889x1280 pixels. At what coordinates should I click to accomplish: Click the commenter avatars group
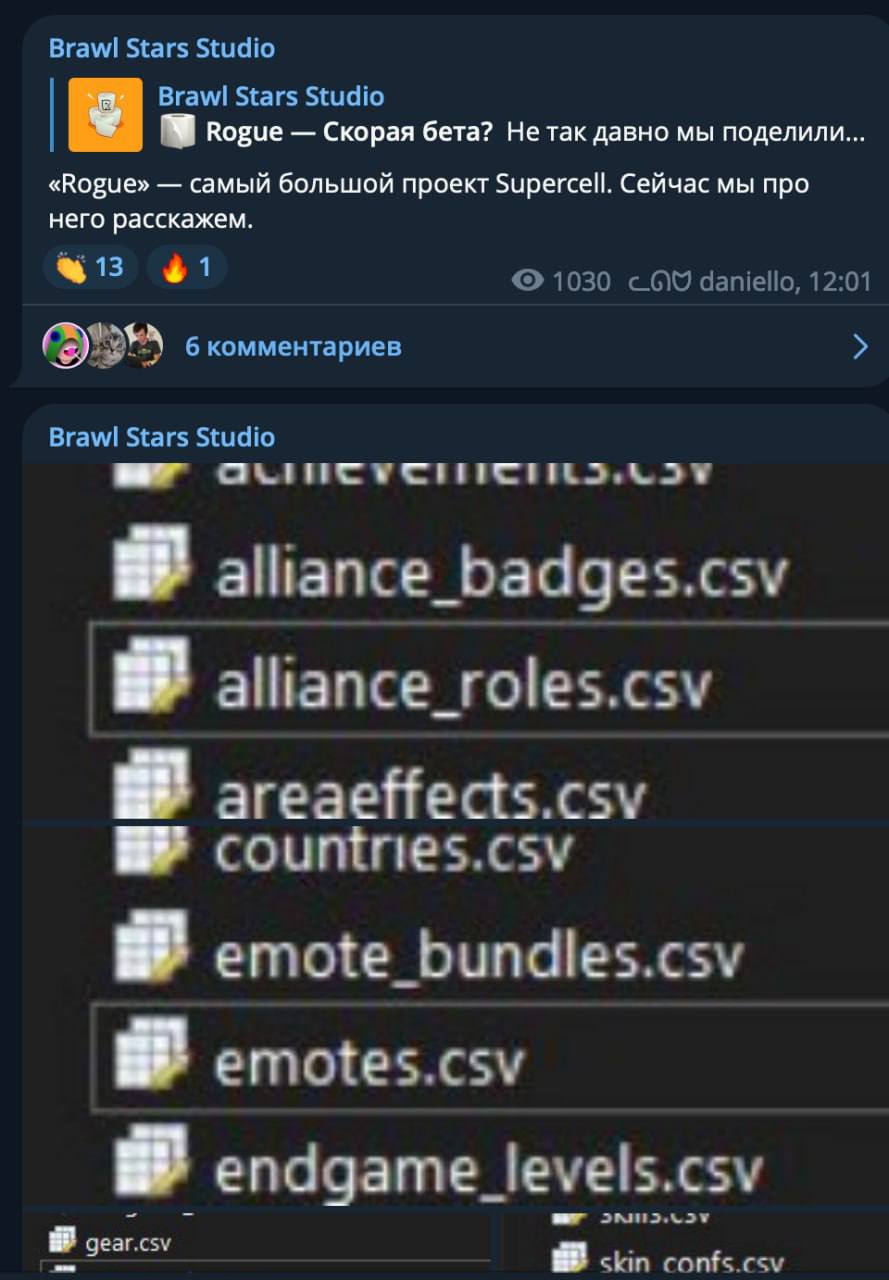[x=103, y=346]
